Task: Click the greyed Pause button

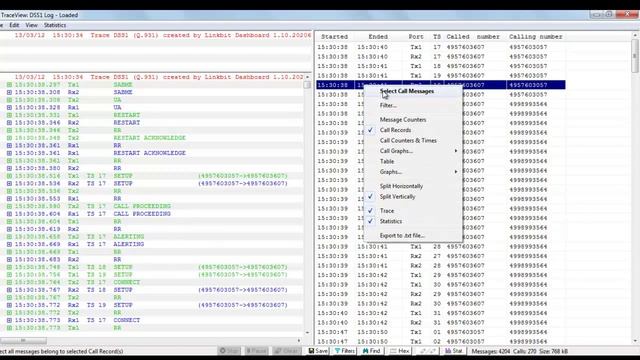Action: point(256,351)
